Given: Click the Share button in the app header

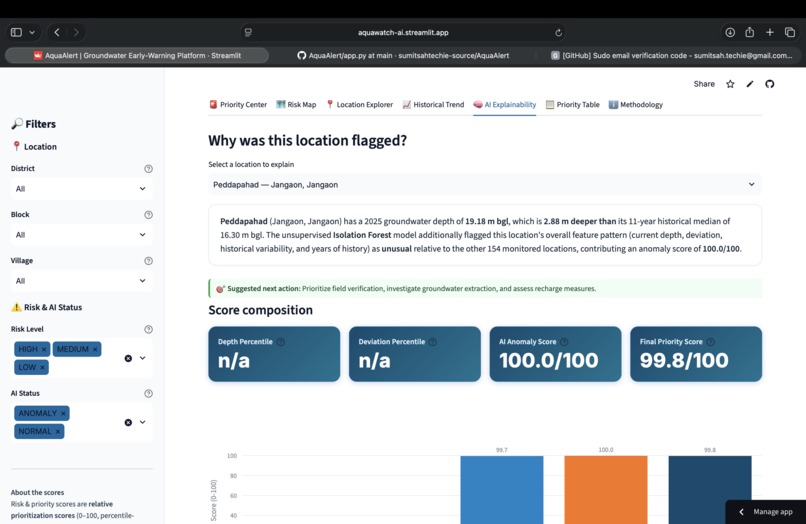Looking at the screenshot, I should coord(704,84).
